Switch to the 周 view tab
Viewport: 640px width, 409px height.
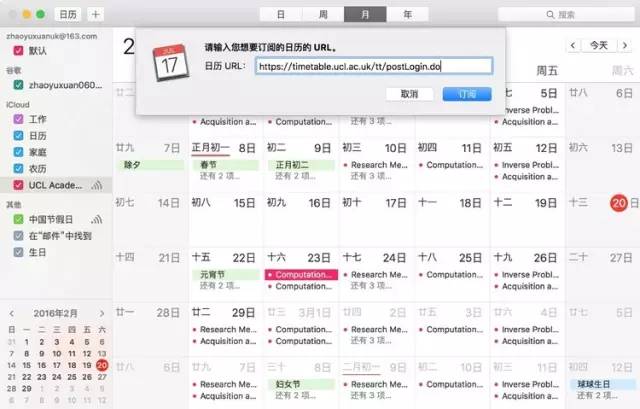(322, 15)
